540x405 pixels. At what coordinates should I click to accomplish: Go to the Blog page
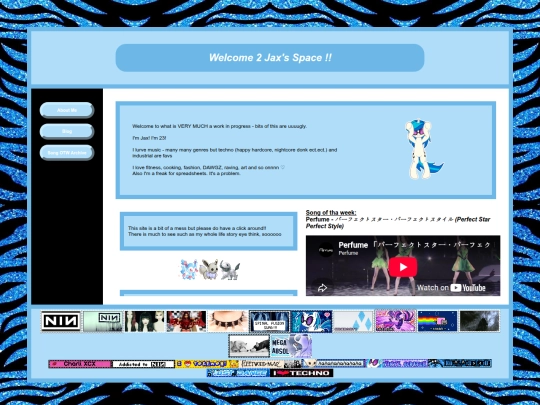(66, 131)
